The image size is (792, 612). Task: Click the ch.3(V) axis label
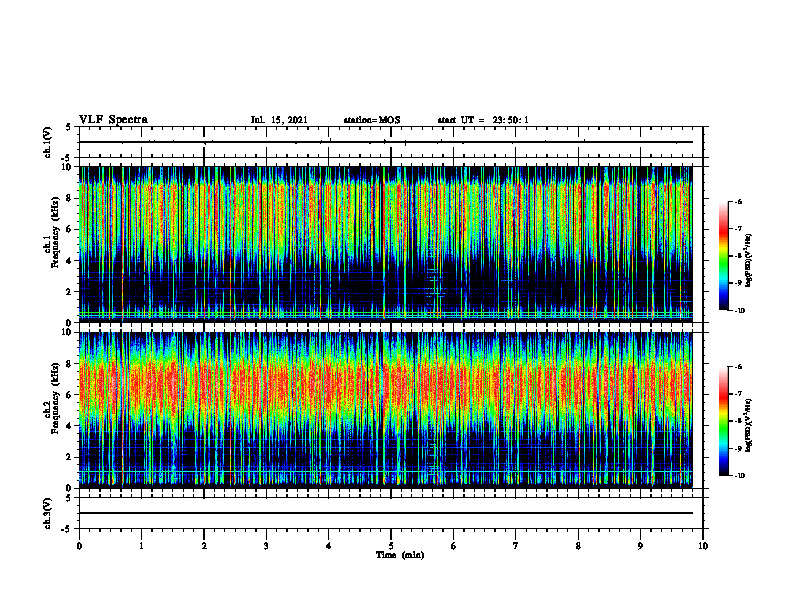point(47,513)
